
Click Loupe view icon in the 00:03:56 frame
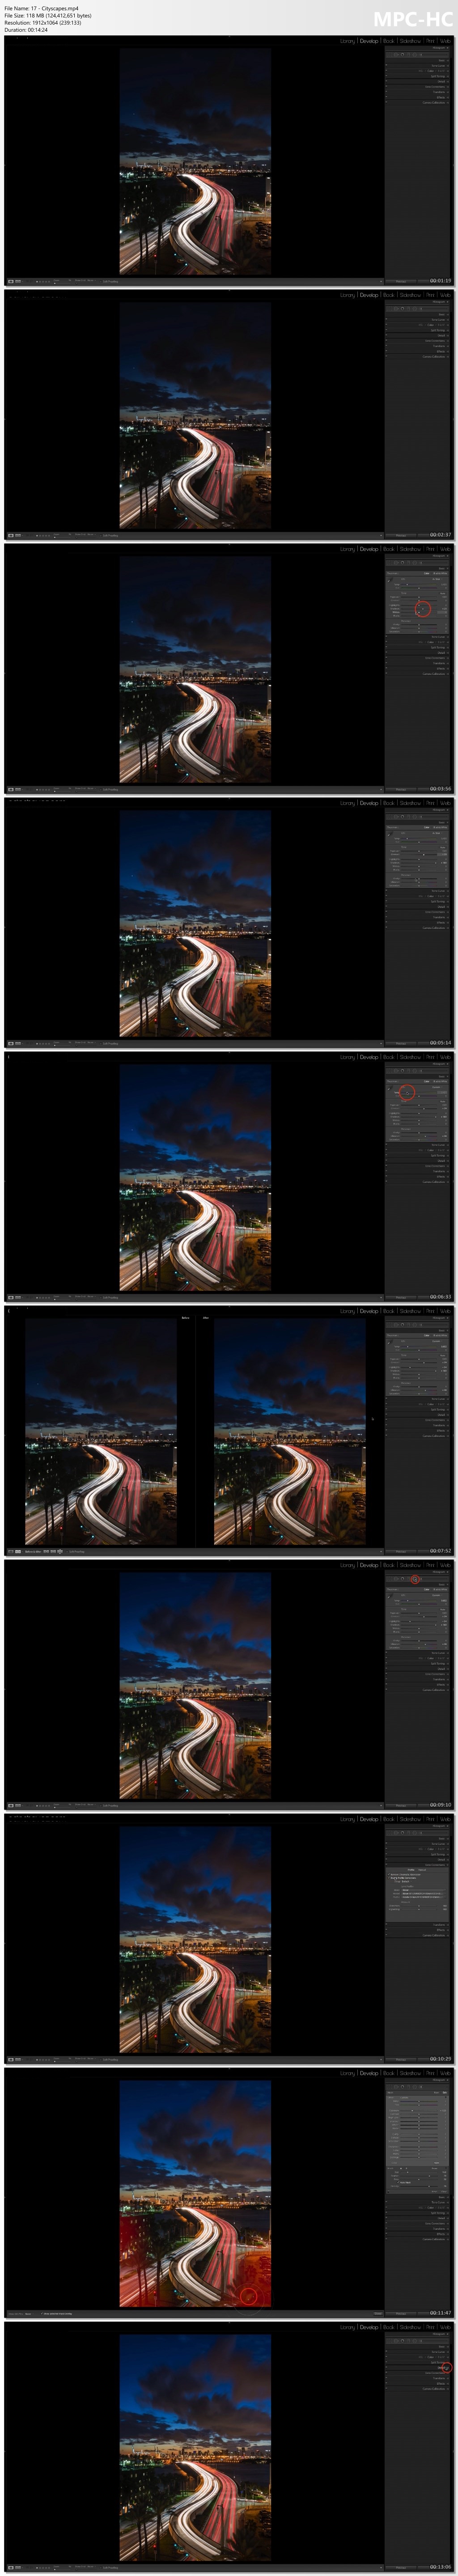pyautogui.click(x=11, y=789)
